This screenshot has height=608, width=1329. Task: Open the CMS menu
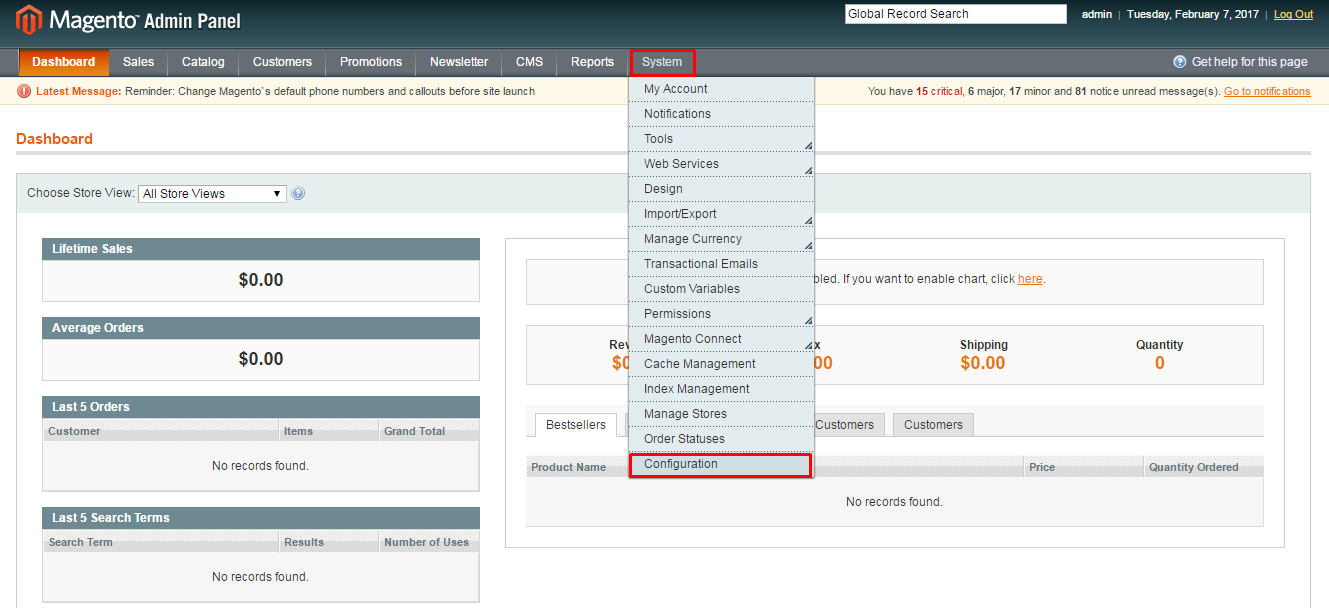(x=529, y=62)
